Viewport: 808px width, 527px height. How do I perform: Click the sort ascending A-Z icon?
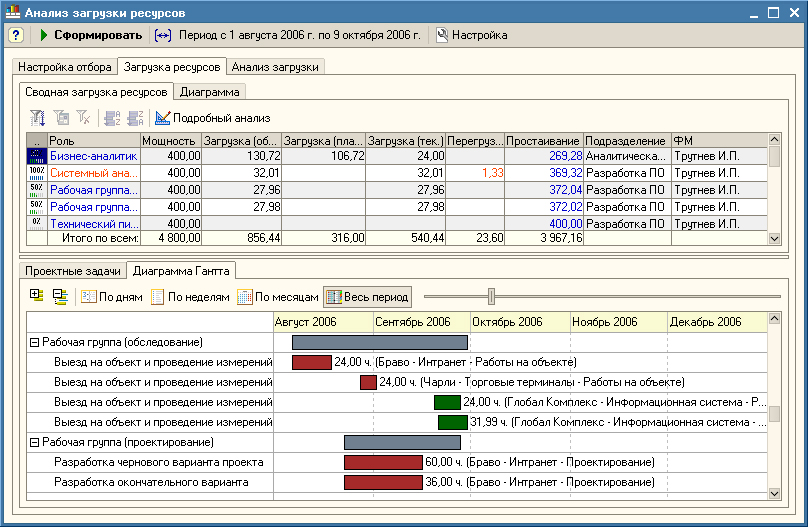tap(112, 118)
